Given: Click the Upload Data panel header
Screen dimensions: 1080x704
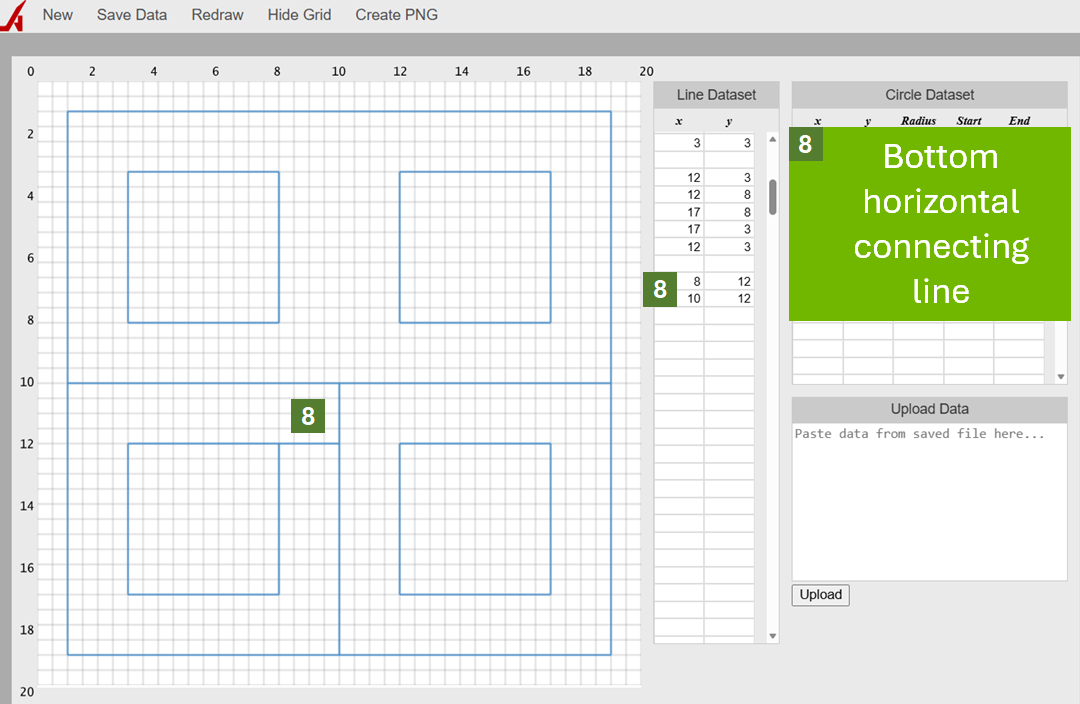Looking at the screenshot, I should pos(929,409).
